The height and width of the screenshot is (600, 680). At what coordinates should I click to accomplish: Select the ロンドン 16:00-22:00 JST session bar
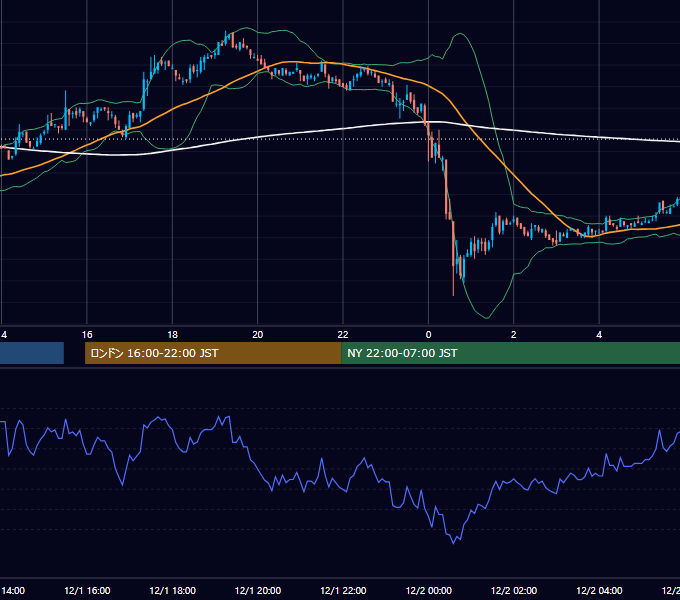213,353
